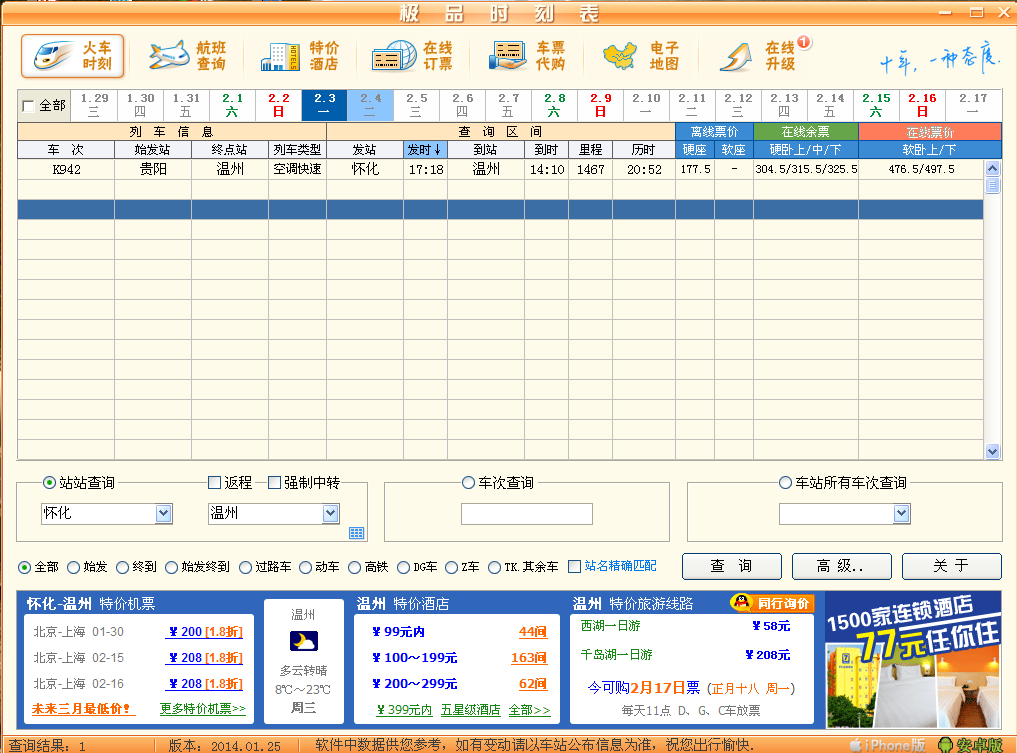This screenshot has width=1017, height=753.
Task: Open the 航班查询 flight search icon
Action: coord(187,56)
